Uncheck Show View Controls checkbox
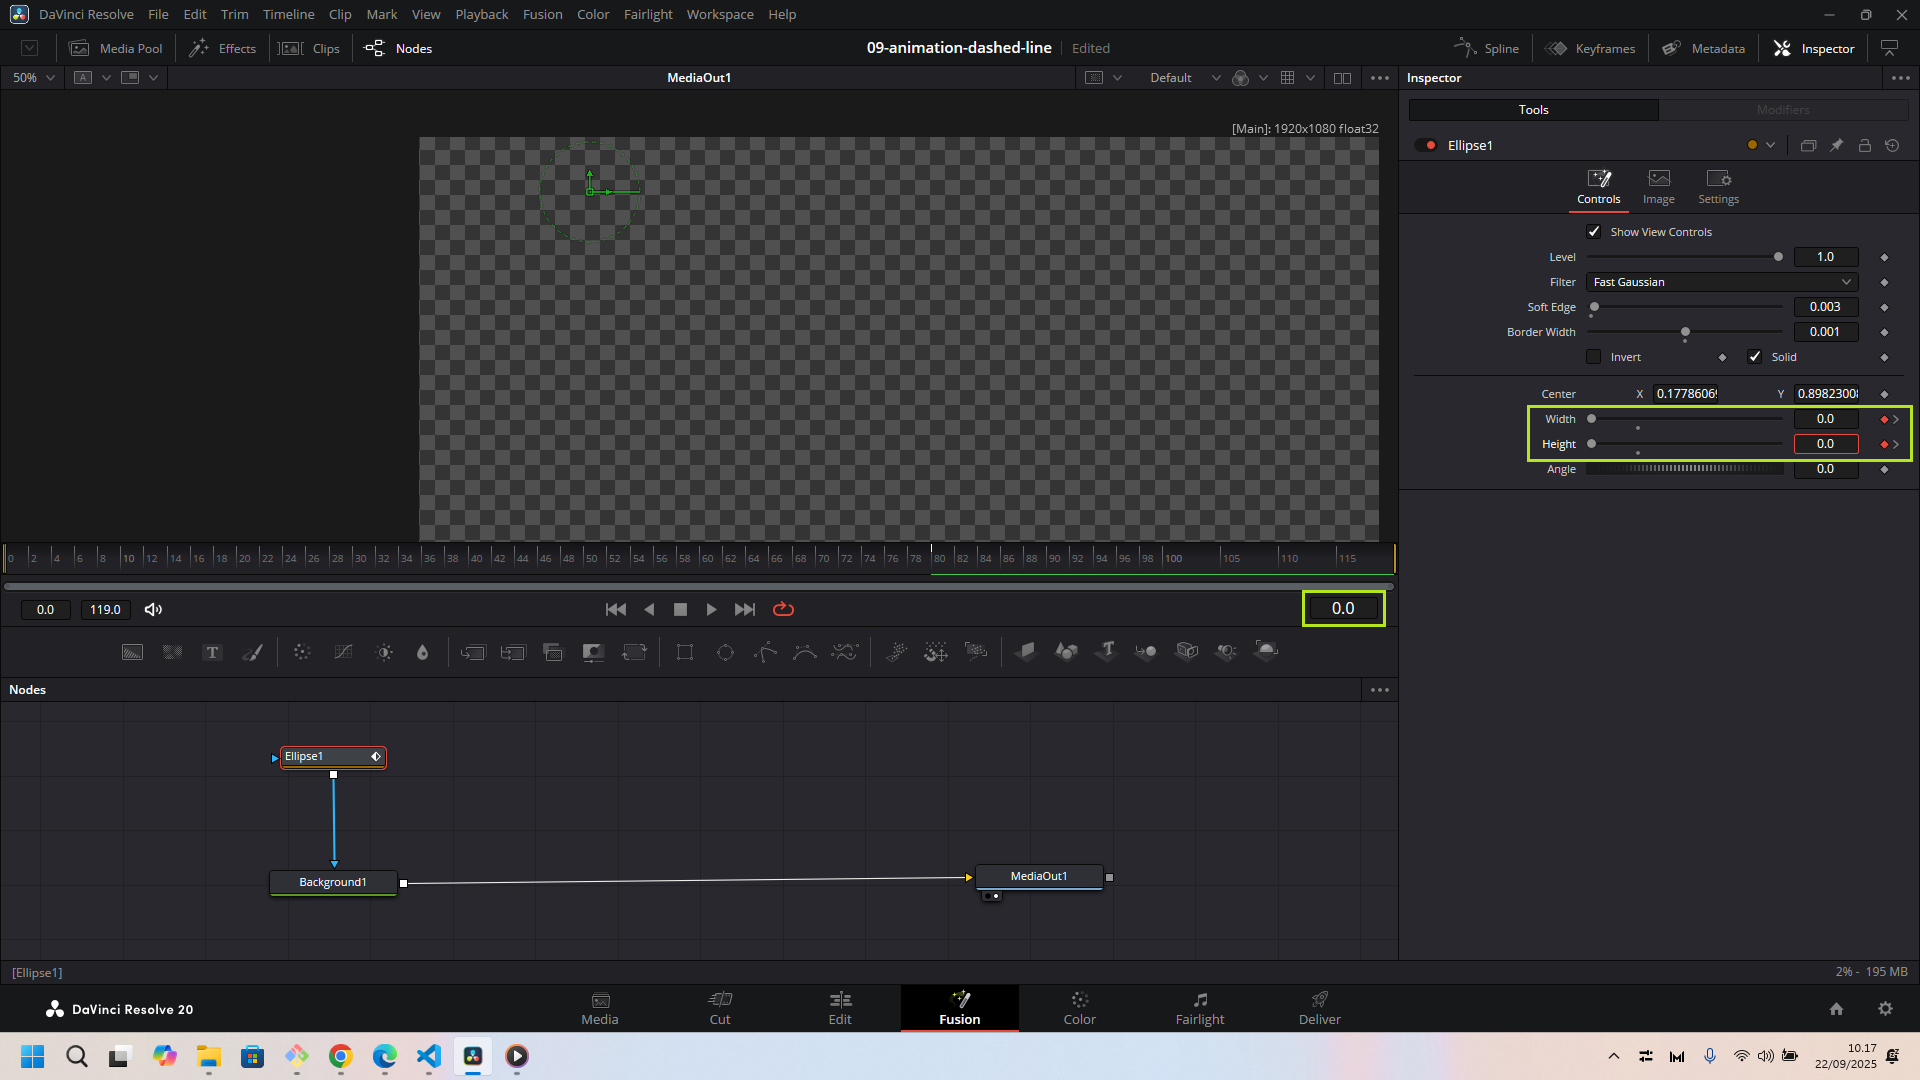The width and height of the screenshot is (1920, 1080). pos(1594,232)
